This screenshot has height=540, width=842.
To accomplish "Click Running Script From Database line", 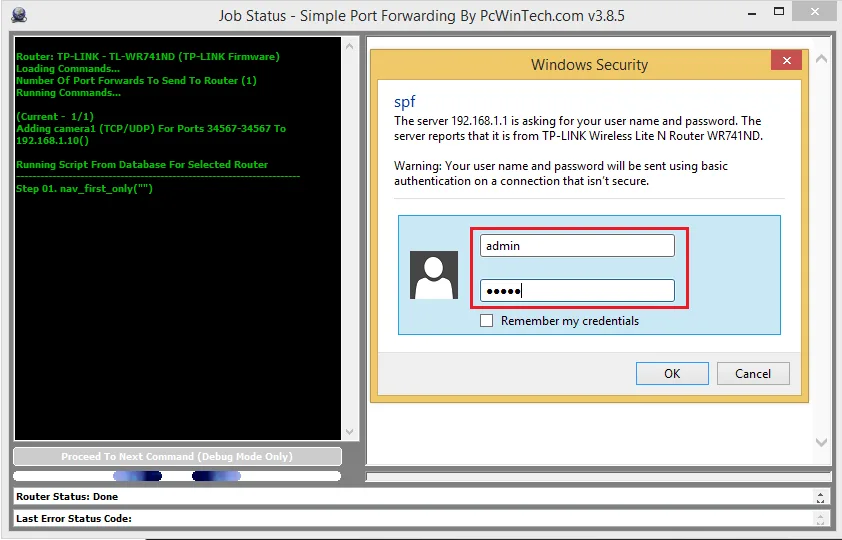I will (x=142, y=165).
